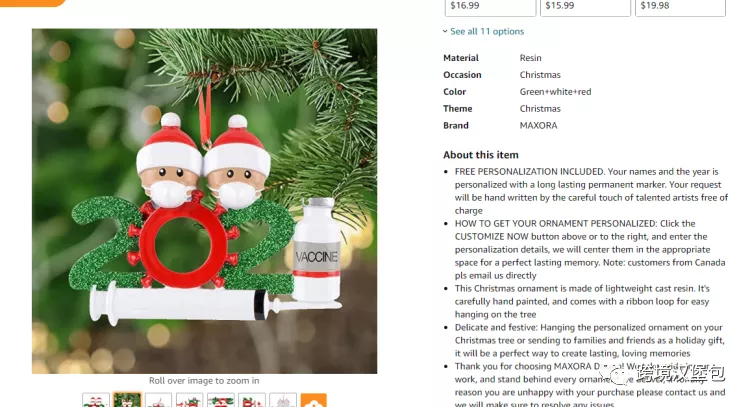Select the highlighted green-background thumbnail

(x=127, y=400)
